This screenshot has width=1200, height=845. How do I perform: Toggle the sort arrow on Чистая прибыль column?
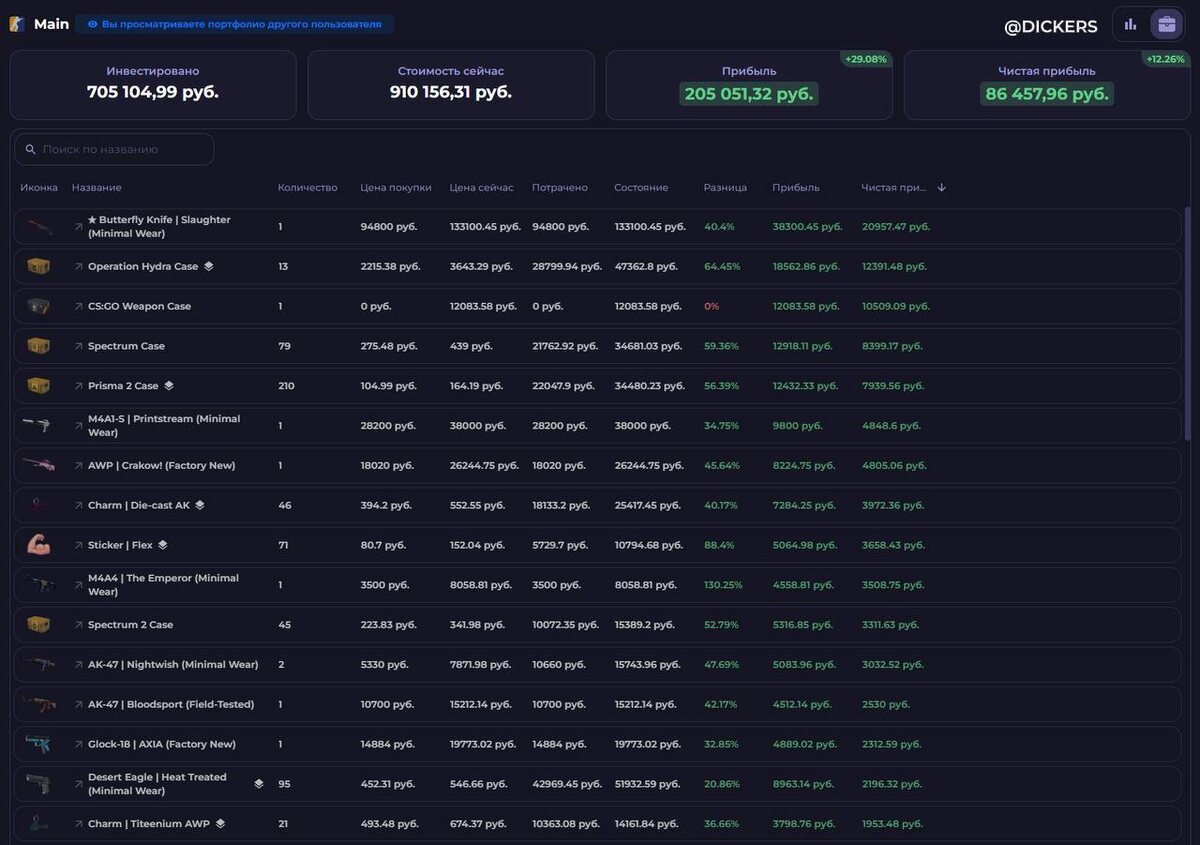point(941,187)
